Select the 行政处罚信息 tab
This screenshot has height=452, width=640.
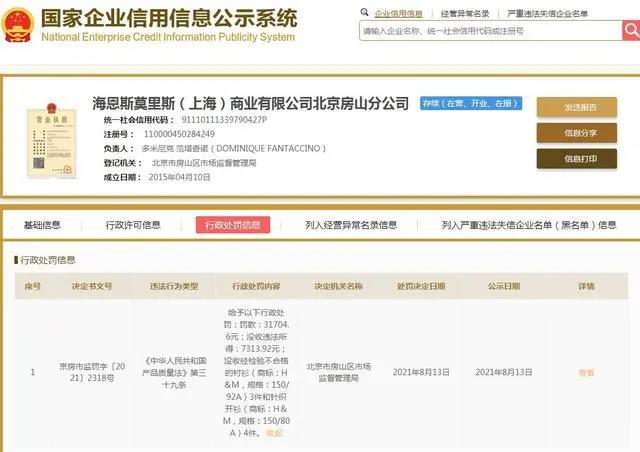[x=233, y=225]
